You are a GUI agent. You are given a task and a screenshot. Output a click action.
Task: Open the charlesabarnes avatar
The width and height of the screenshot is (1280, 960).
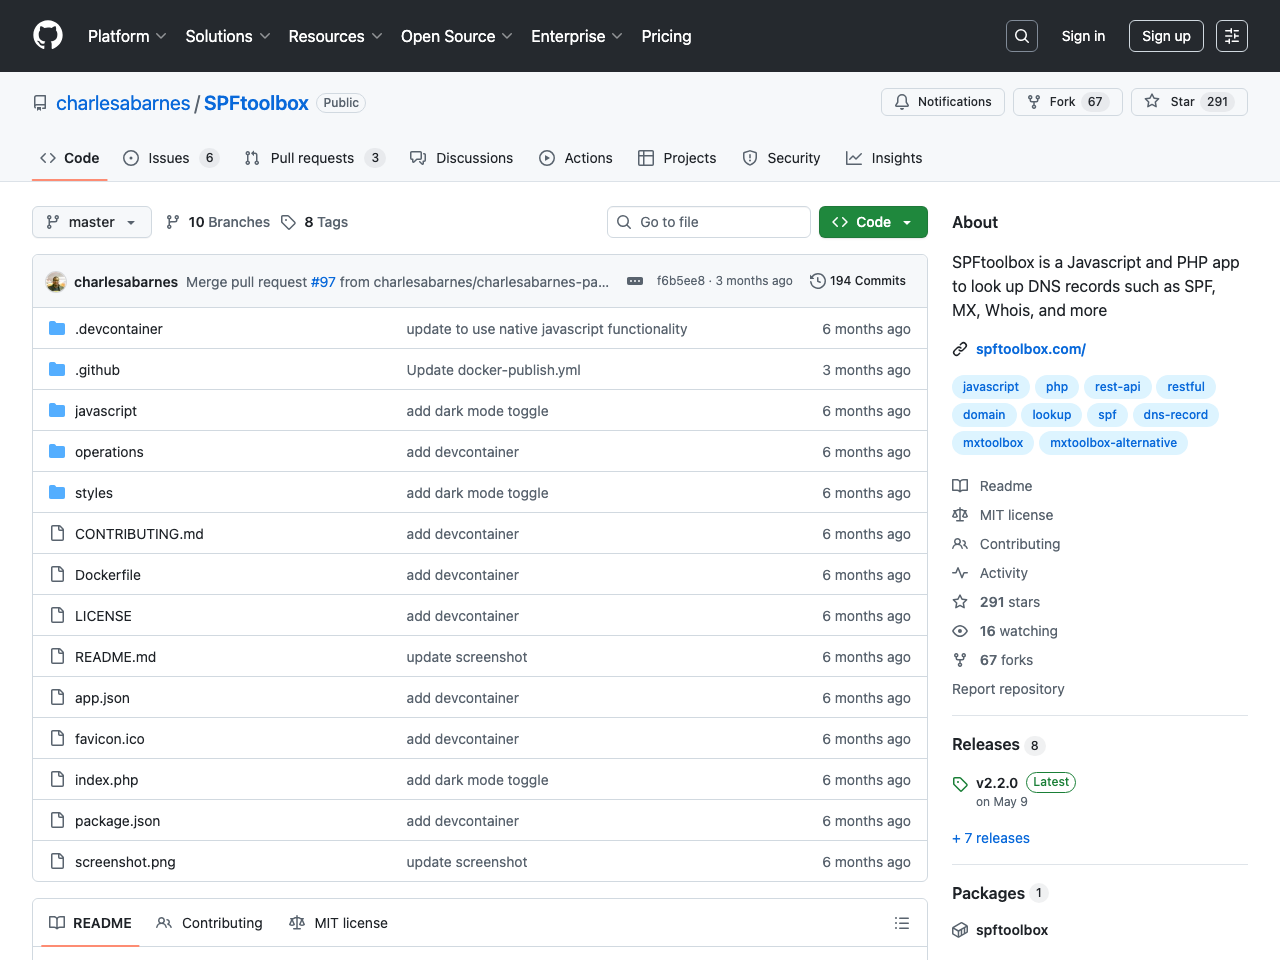55,281
